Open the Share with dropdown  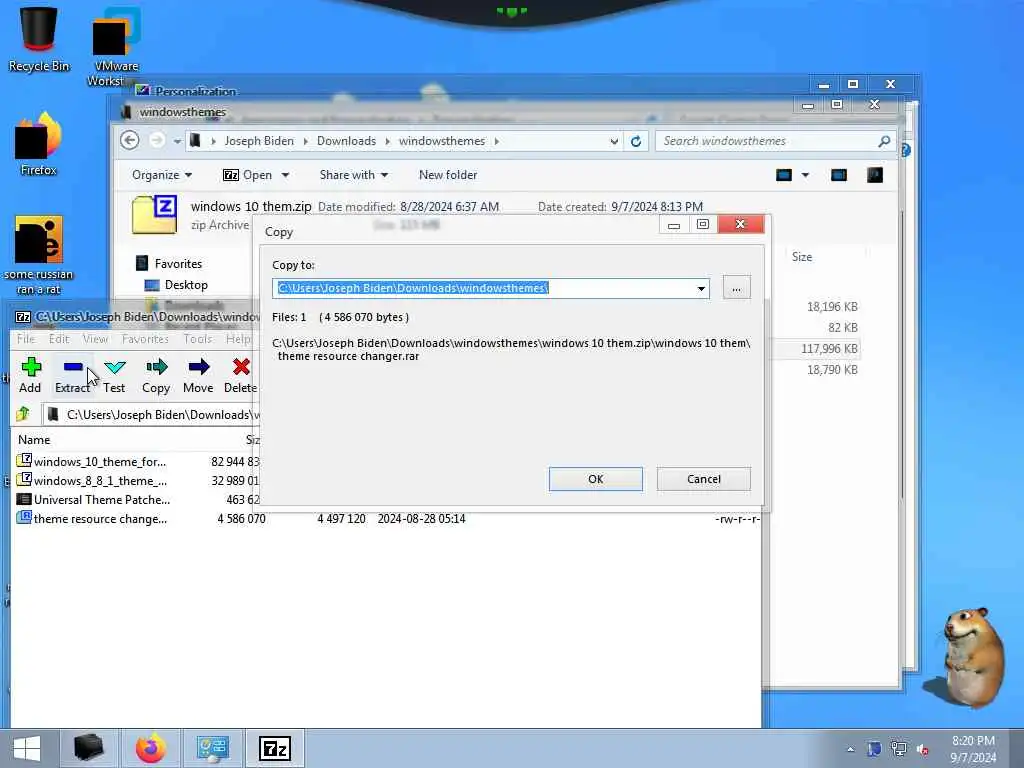(353, 175)
